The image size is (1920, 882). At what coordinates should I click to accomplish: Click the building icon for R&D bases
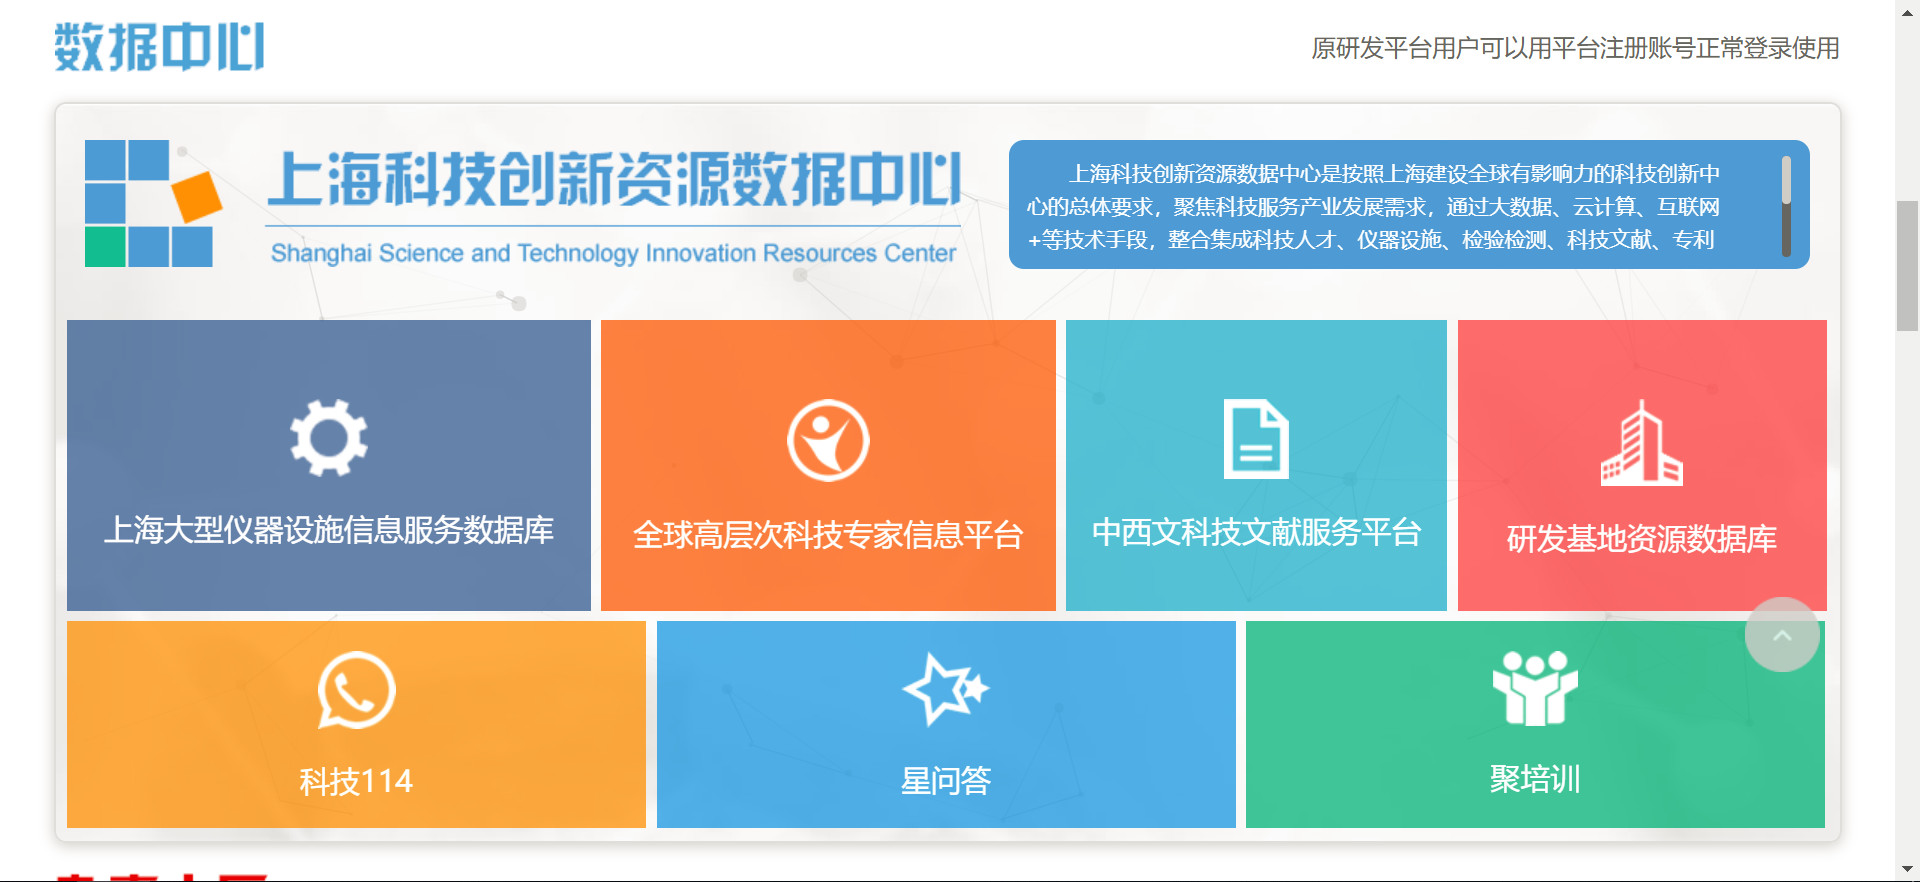click(x=1641, y=444)
